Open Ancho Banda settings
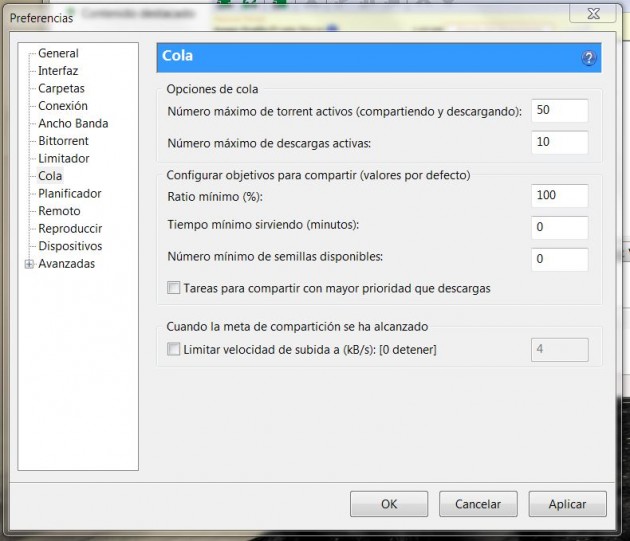The width and height of the screenshot is (630, 541). click(73, 123)
